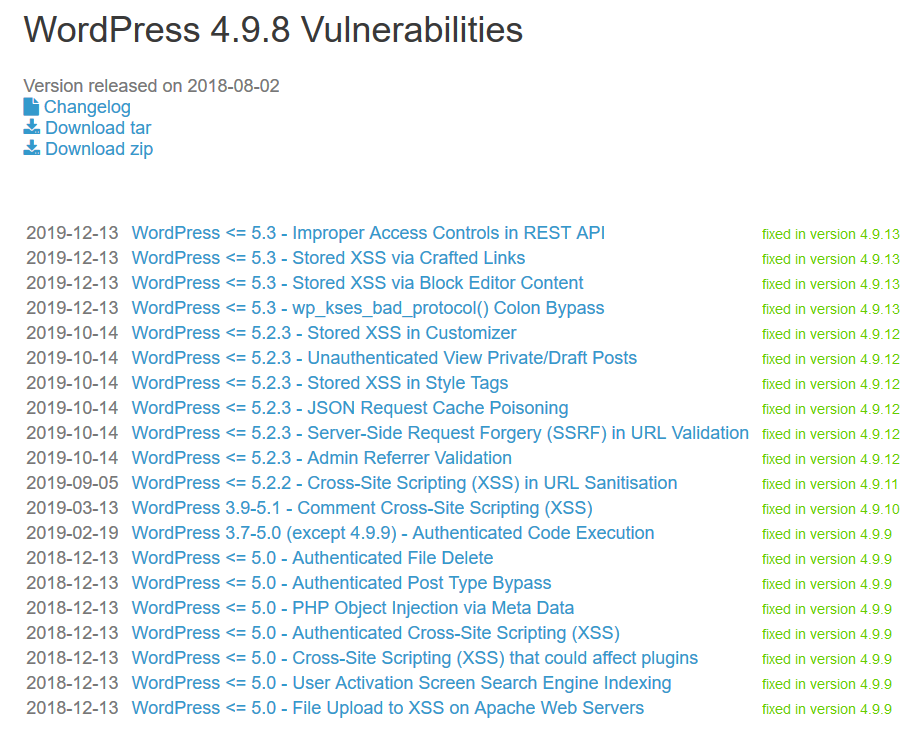Open the Download zip link
This screenshot has height=737, width=923.
point(99,149)
